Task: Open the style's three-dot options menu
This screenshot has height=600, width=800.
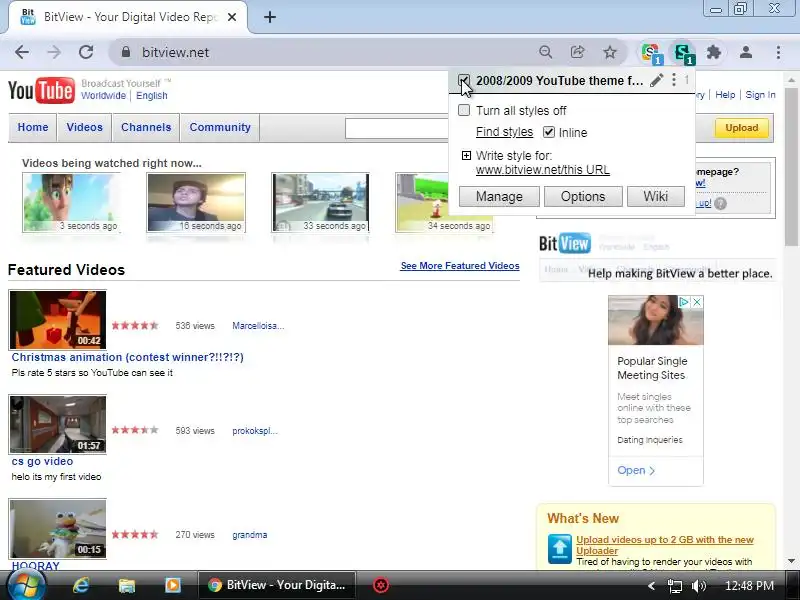Action: [674, 80]
